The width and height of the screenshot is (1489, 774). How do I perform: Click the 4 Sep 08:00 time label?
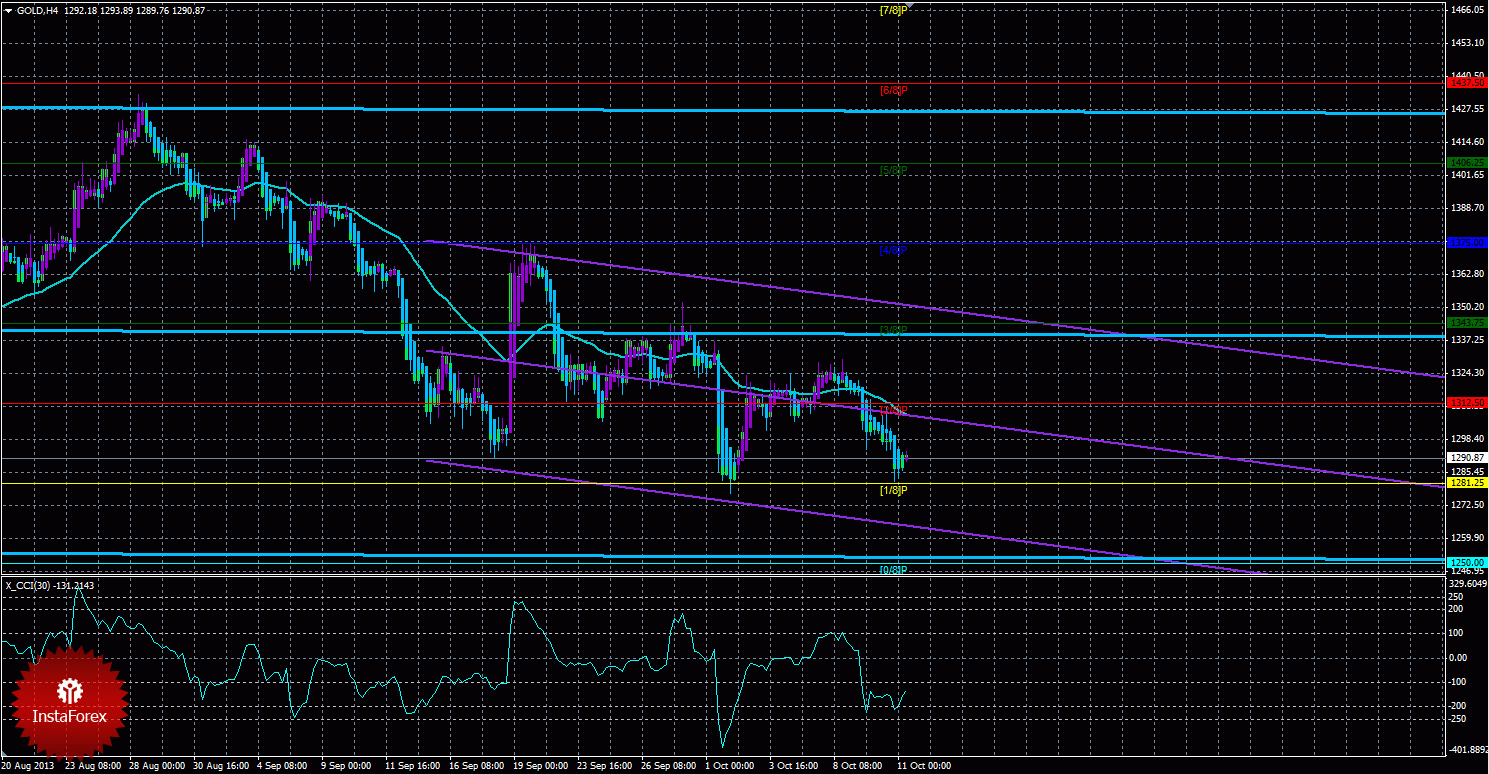(281, 766)
